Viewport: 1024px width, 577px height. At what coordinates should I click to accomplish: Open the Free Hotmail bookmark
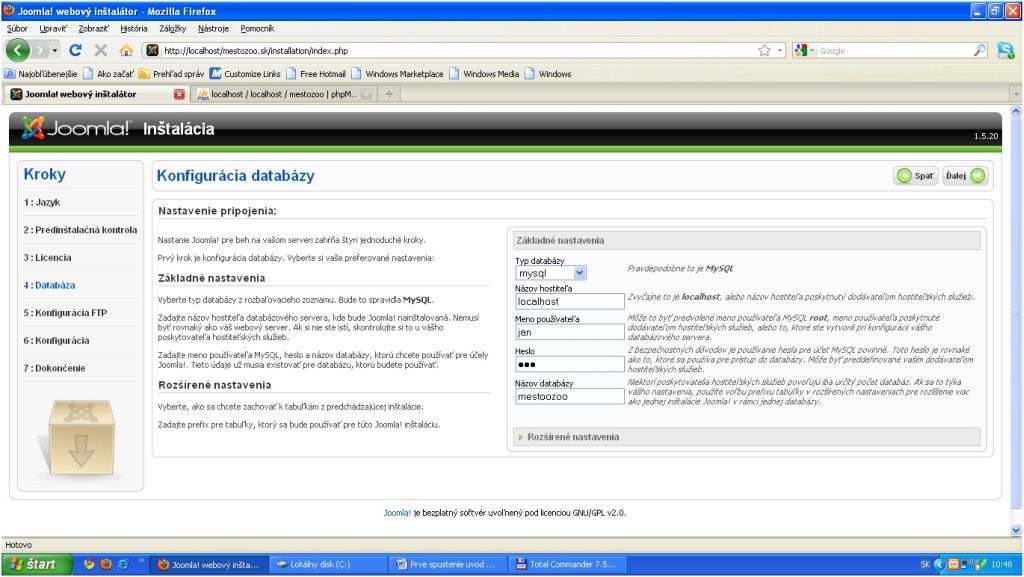[x=316, y=74]
